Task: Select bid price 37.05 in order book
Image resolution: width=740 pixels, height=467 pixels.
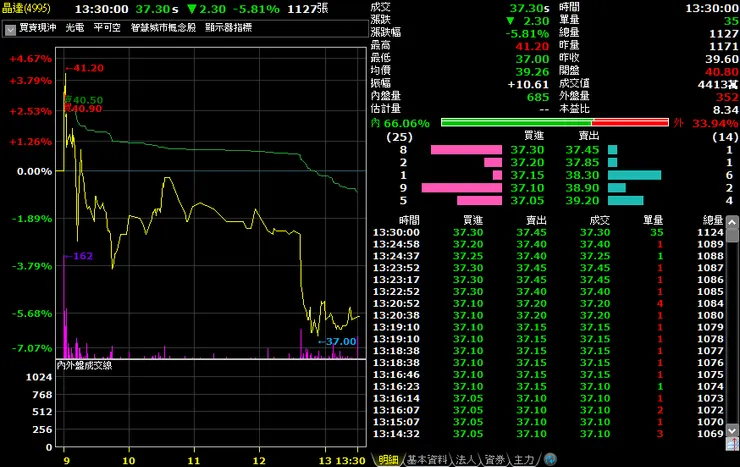Action: (527, 201)
